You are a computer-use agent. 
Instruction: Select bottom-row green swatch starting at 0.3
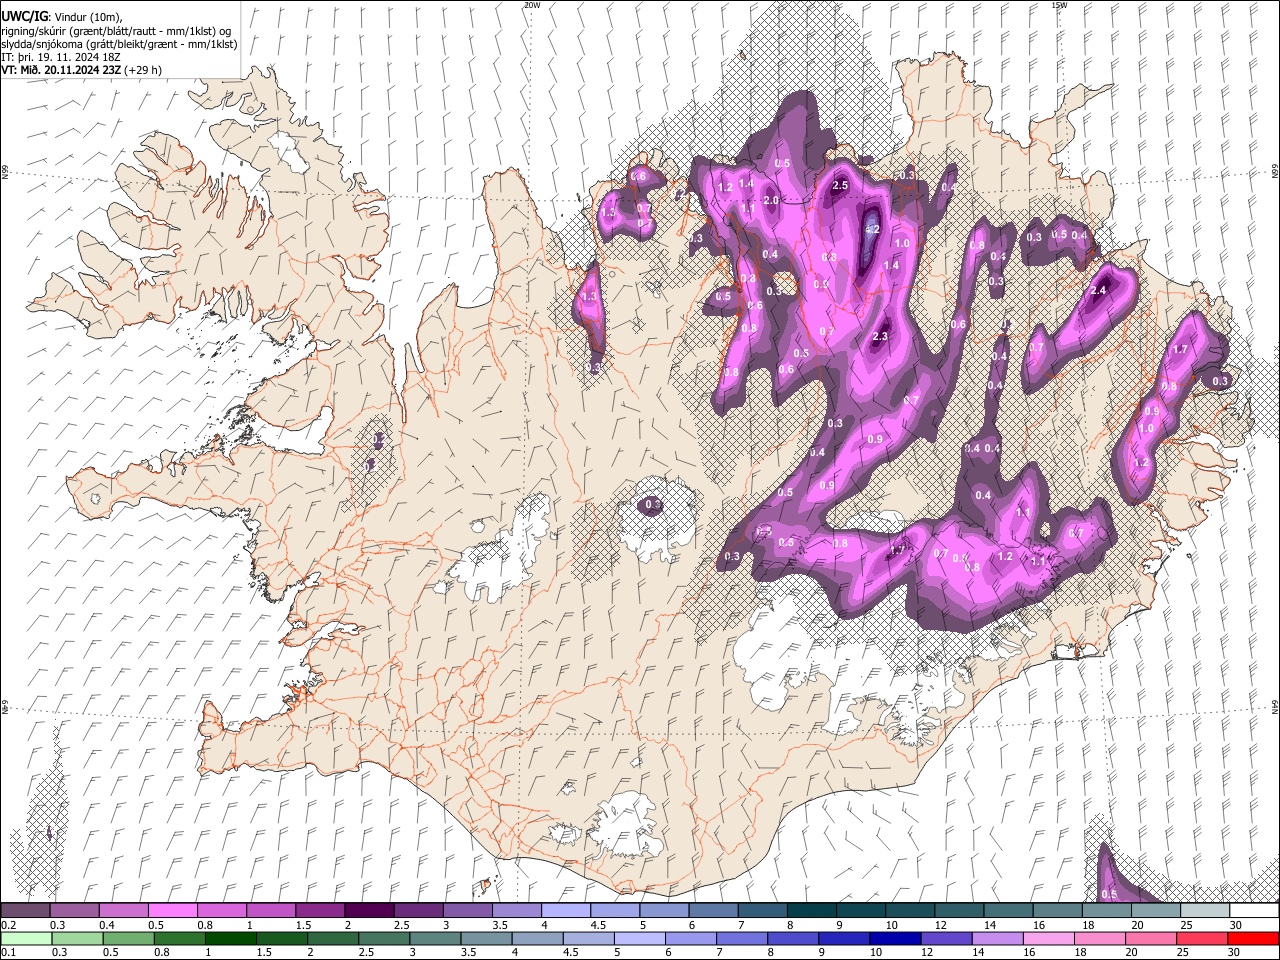[x=76, y=938]
